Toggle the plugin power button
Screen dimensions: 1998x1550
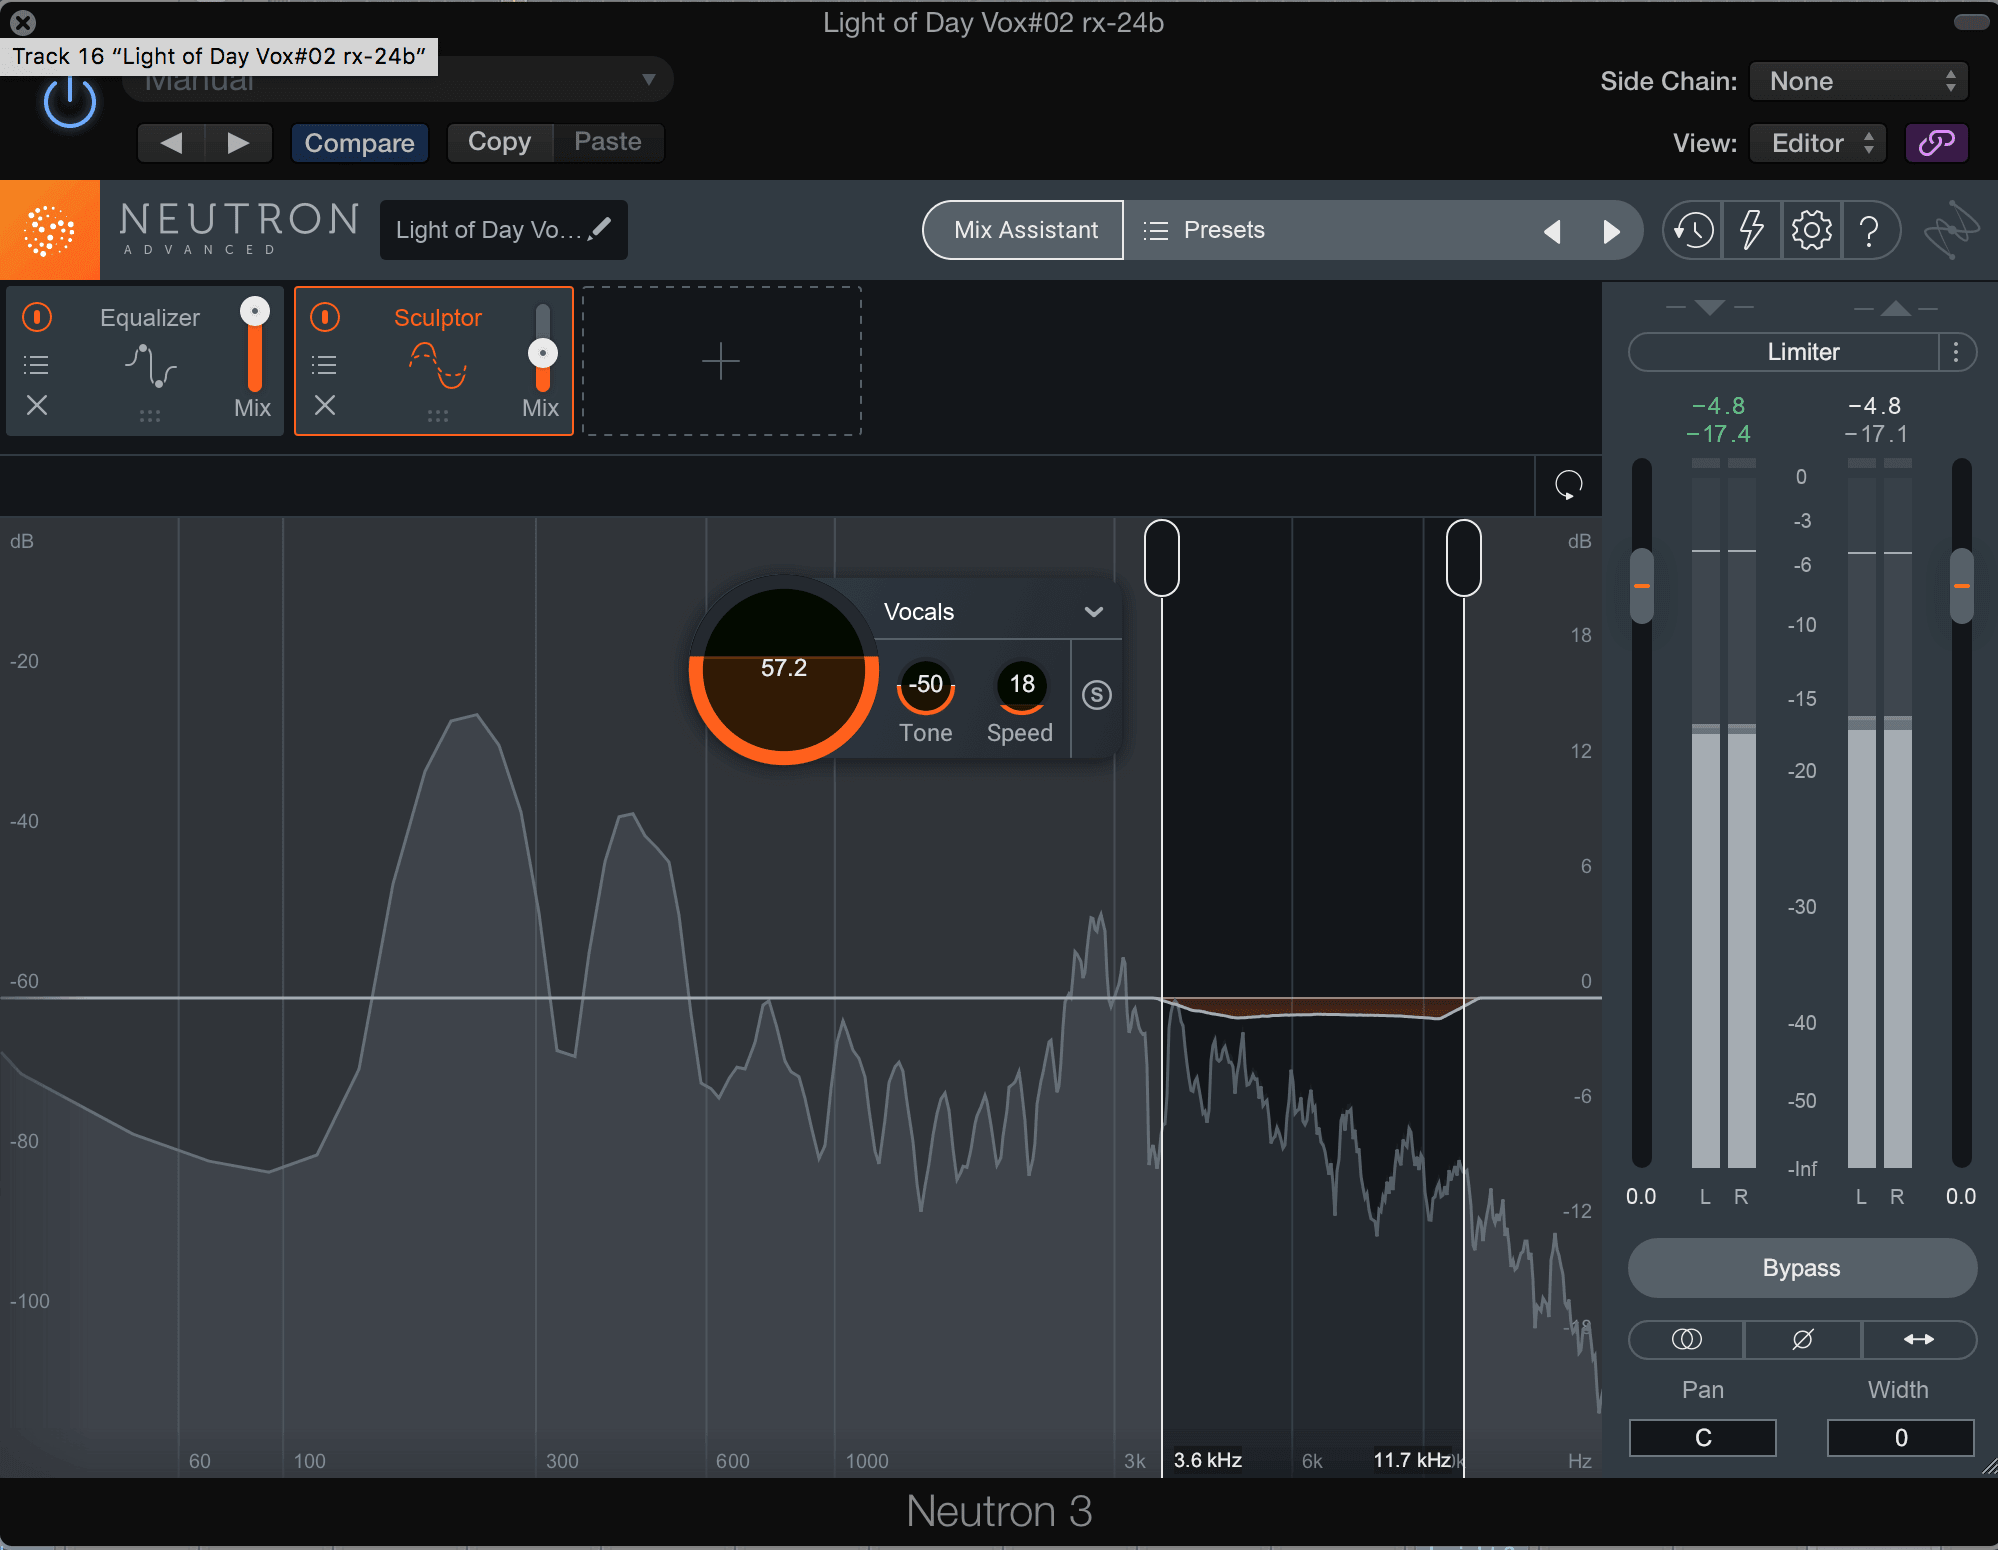70,102
